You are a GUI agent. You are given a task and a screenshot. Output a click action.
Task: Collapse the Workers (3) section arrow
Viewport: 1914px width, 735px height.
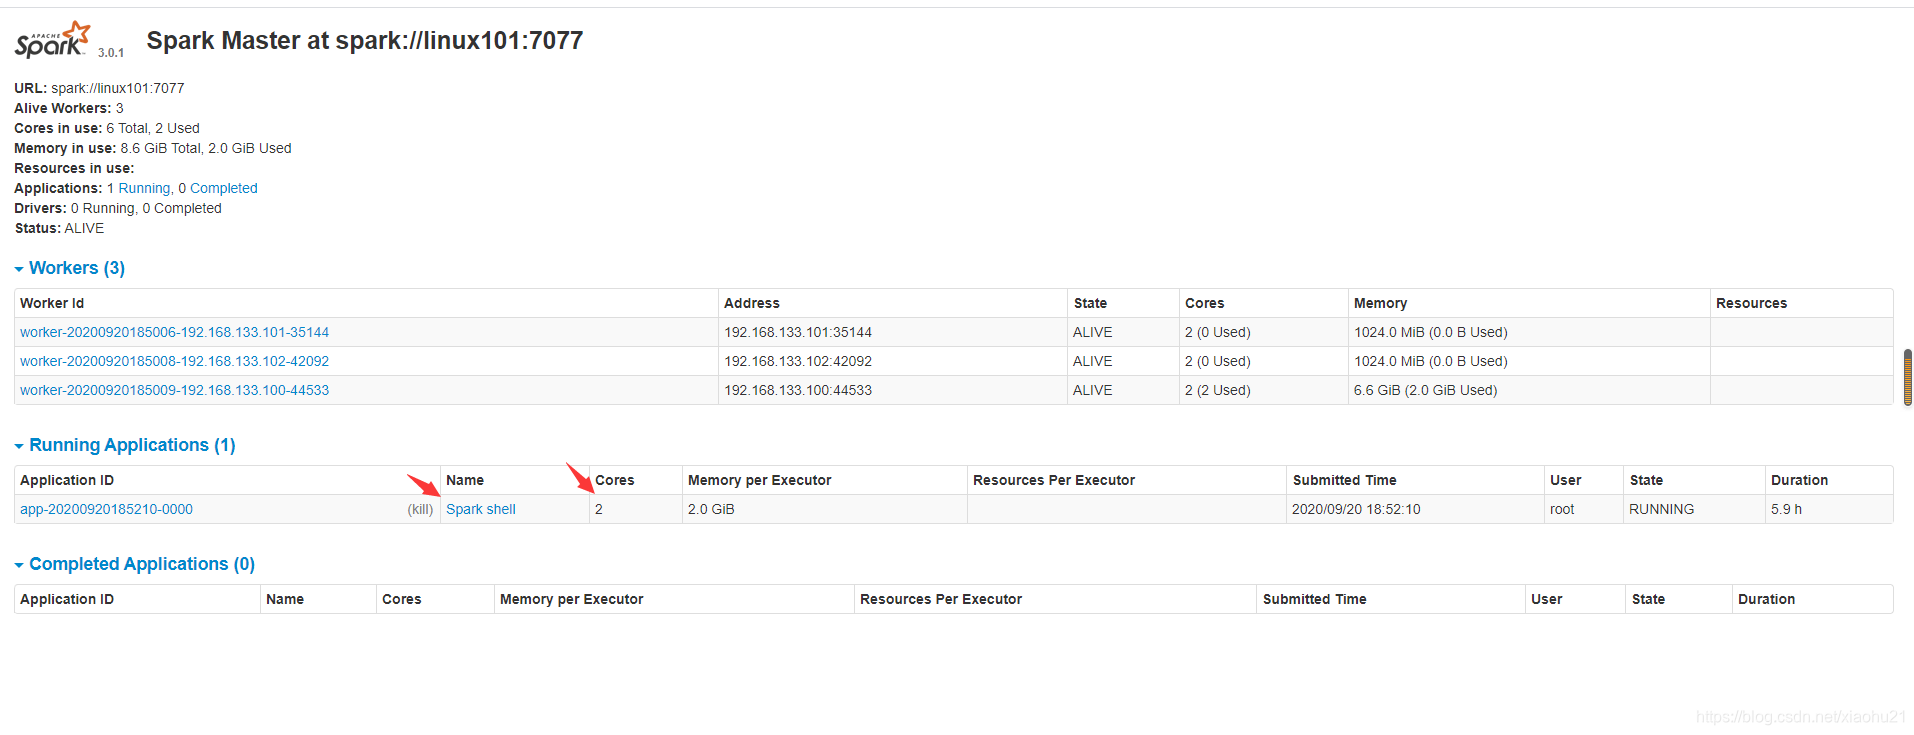point(19,269)
